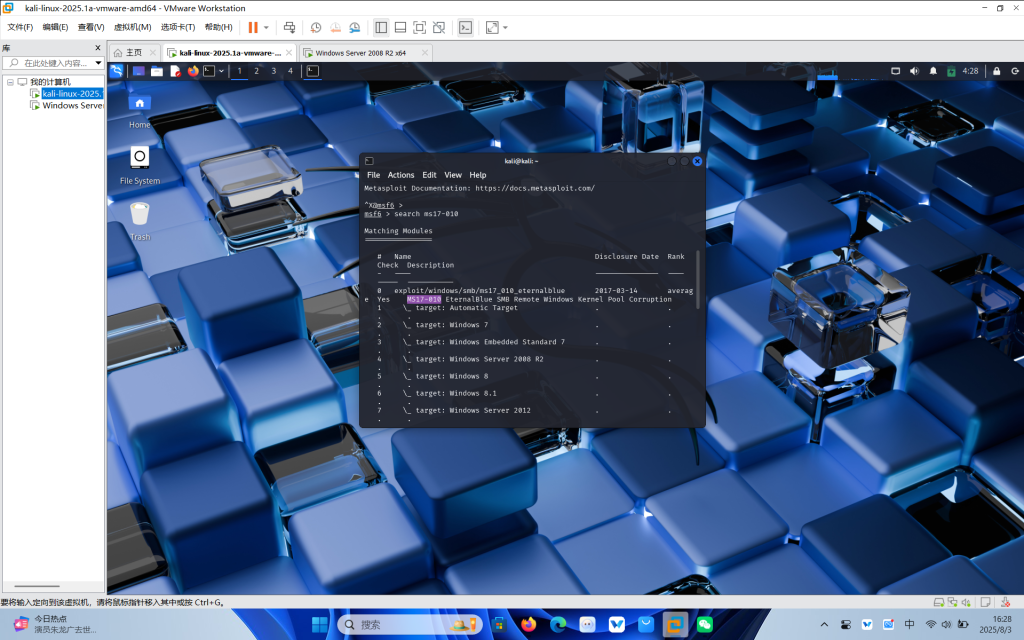1024x640 pixels.
Task: Open Firefox in the Kali panel
Action: pos(193,71)
